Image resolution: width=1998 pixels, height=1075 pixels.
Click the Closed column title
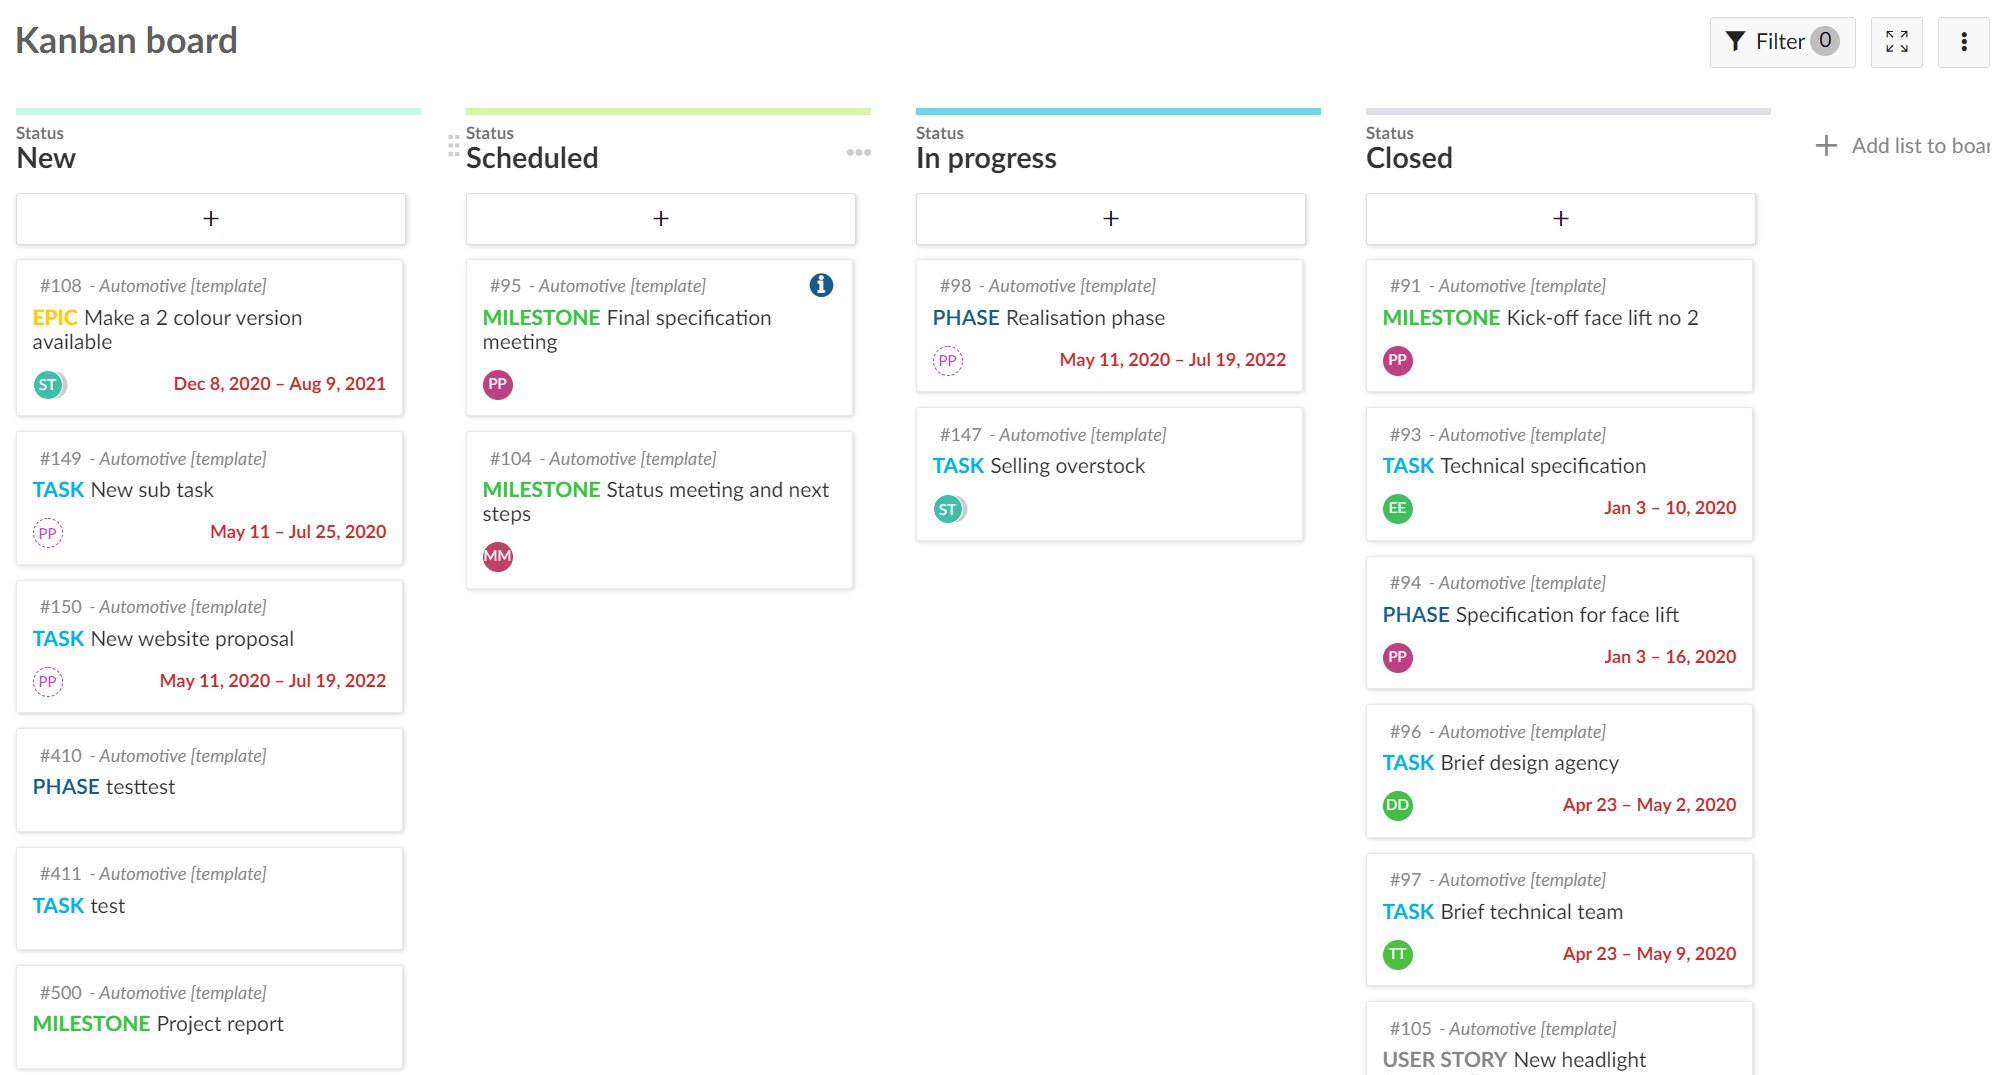pyautogui.click(x=1409, y=158)
